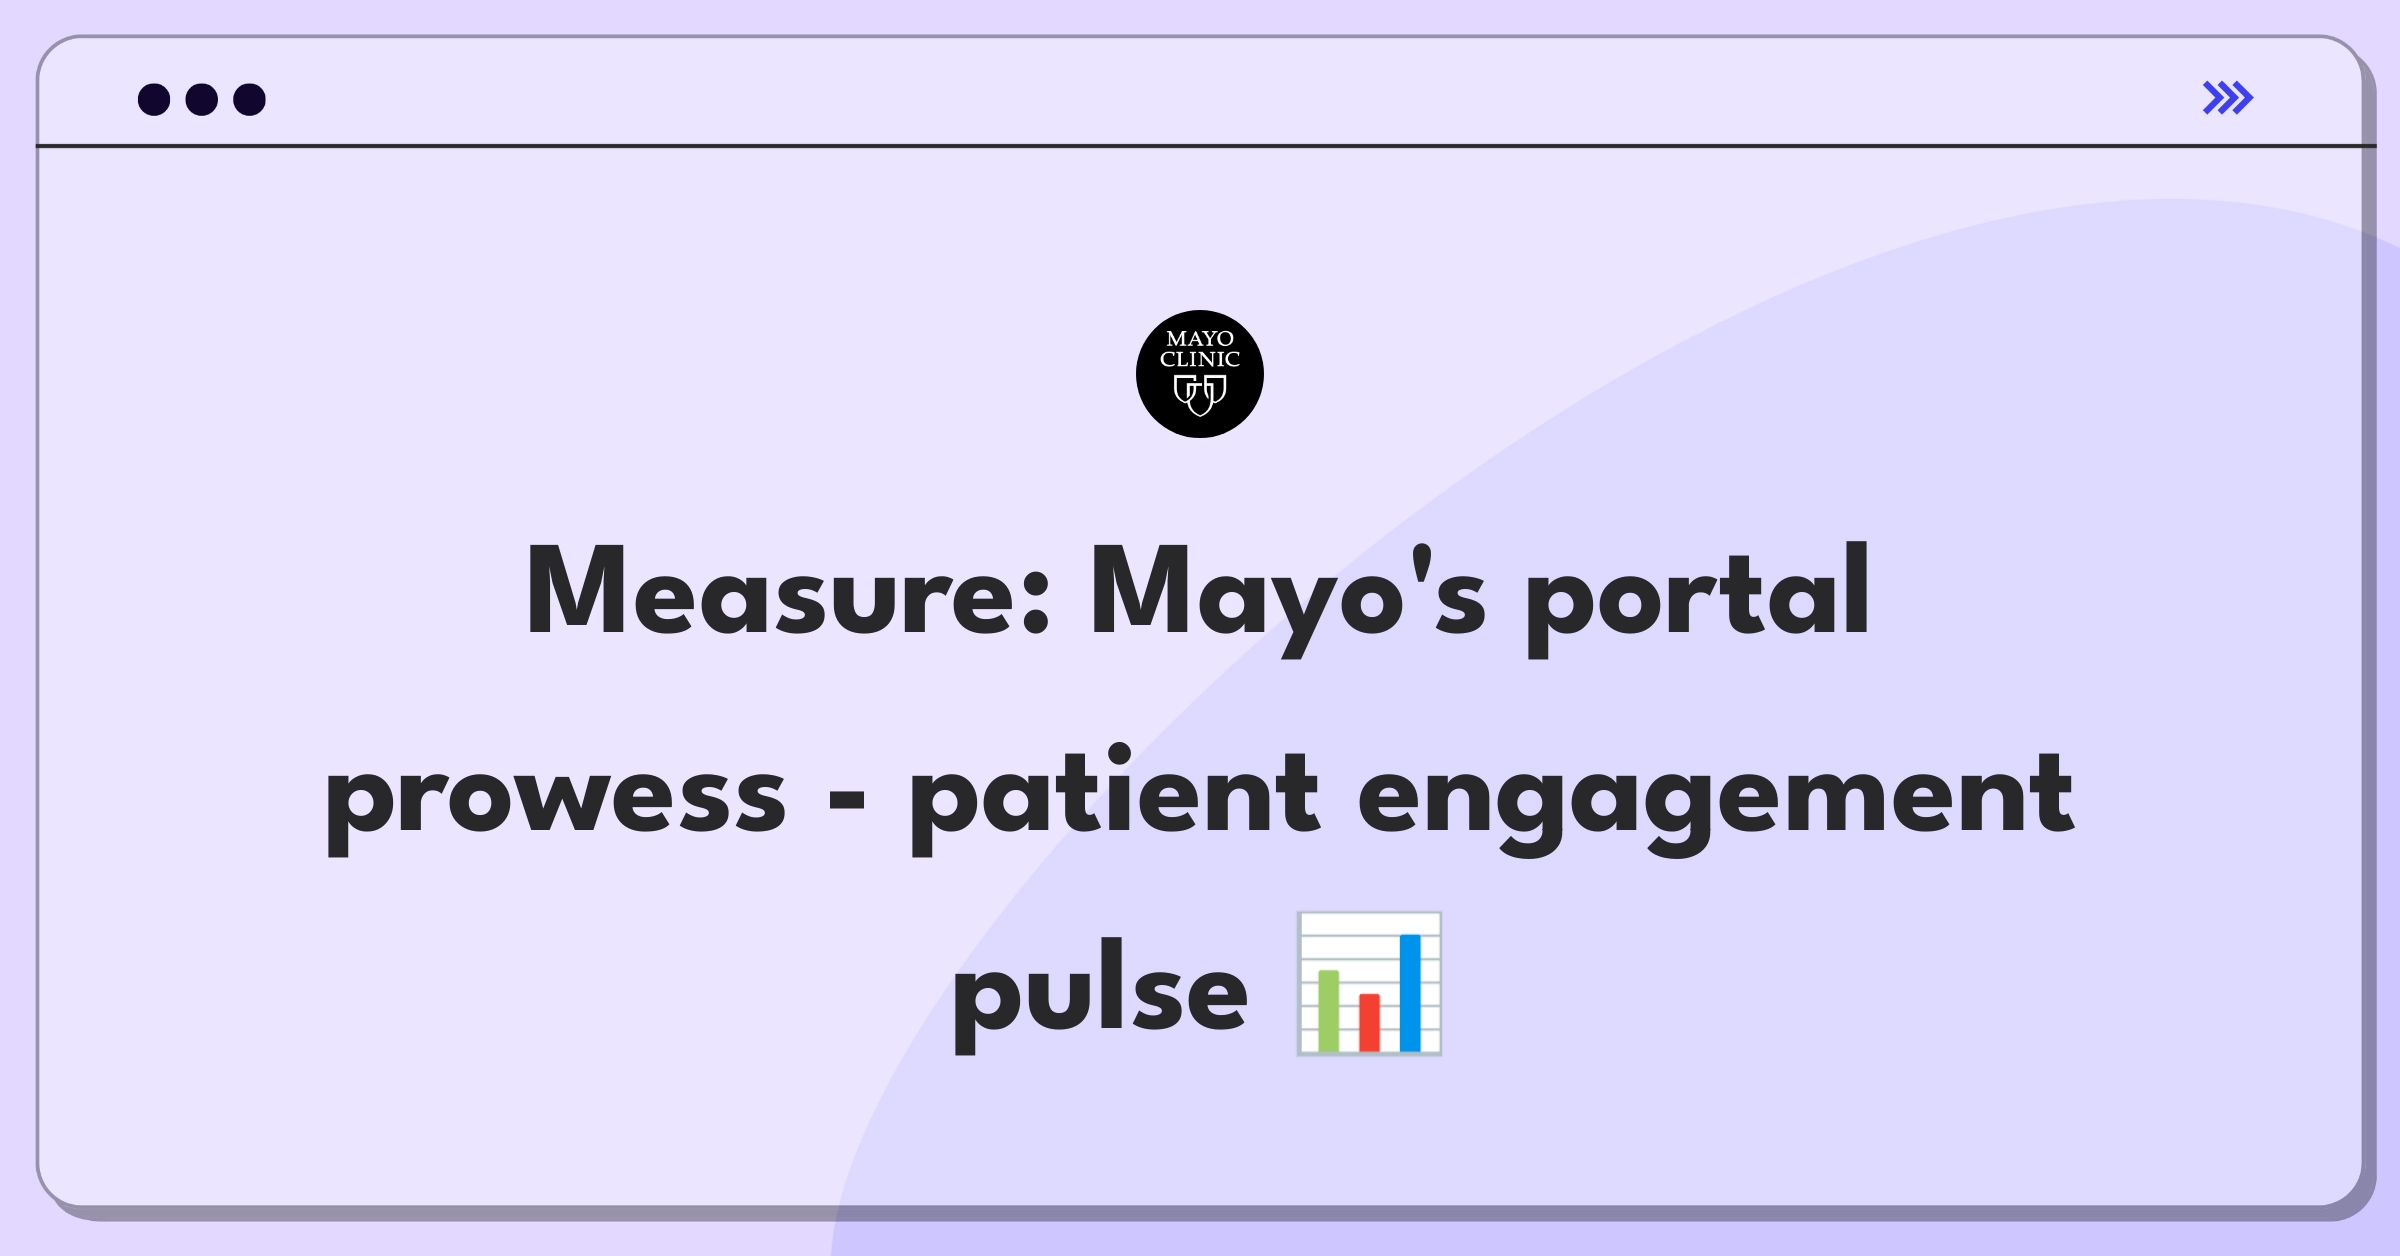Click the third window dot
Screen dimensions: 2400x1256
tap(249, 99)
